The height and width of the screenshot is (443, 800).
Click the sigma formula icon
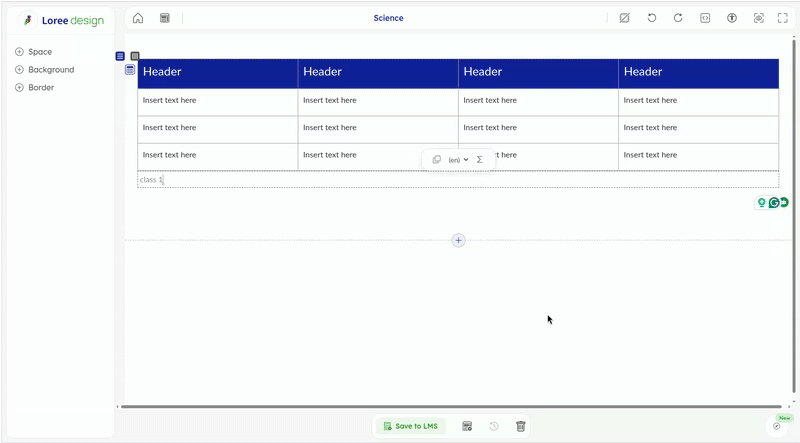[480, 160]
